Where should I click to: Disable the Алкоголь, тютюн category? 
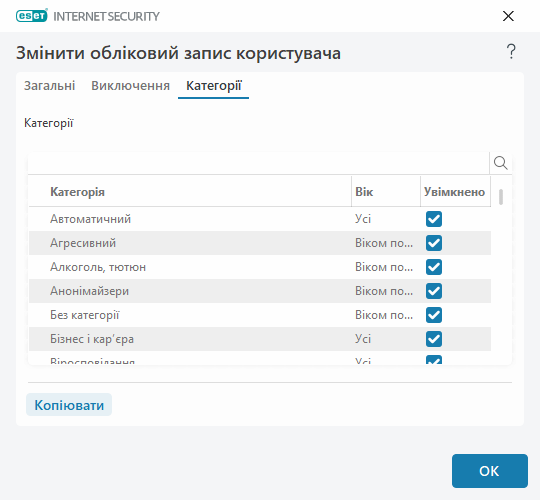[434, 267]
